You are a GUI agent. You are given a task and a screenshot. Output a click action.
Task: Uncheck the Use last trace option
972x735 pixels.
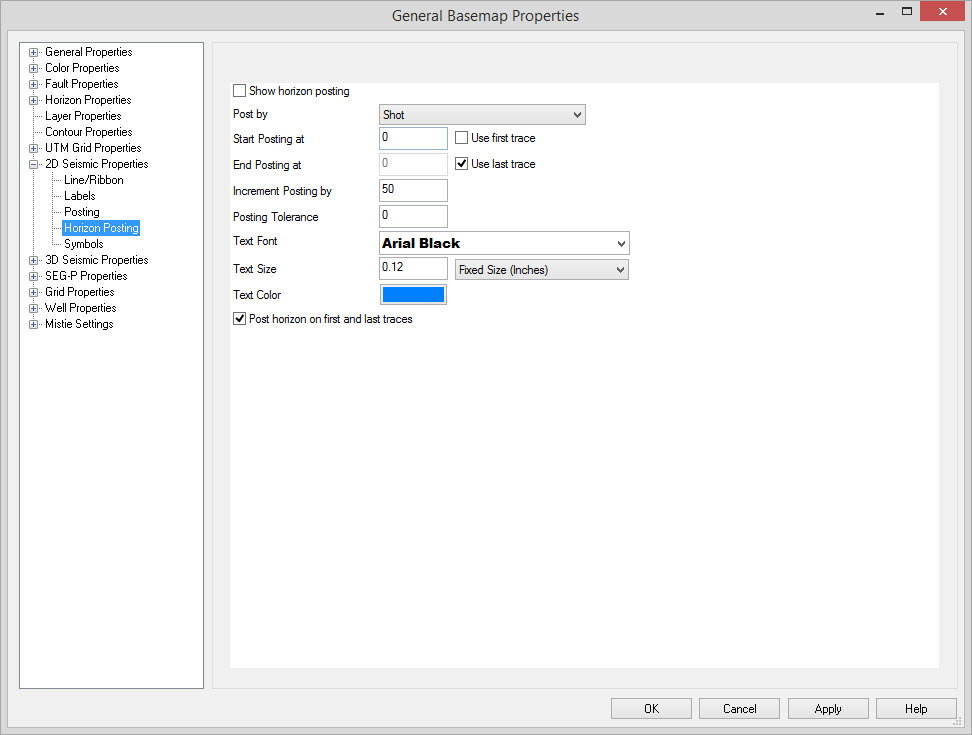(462, 164)
